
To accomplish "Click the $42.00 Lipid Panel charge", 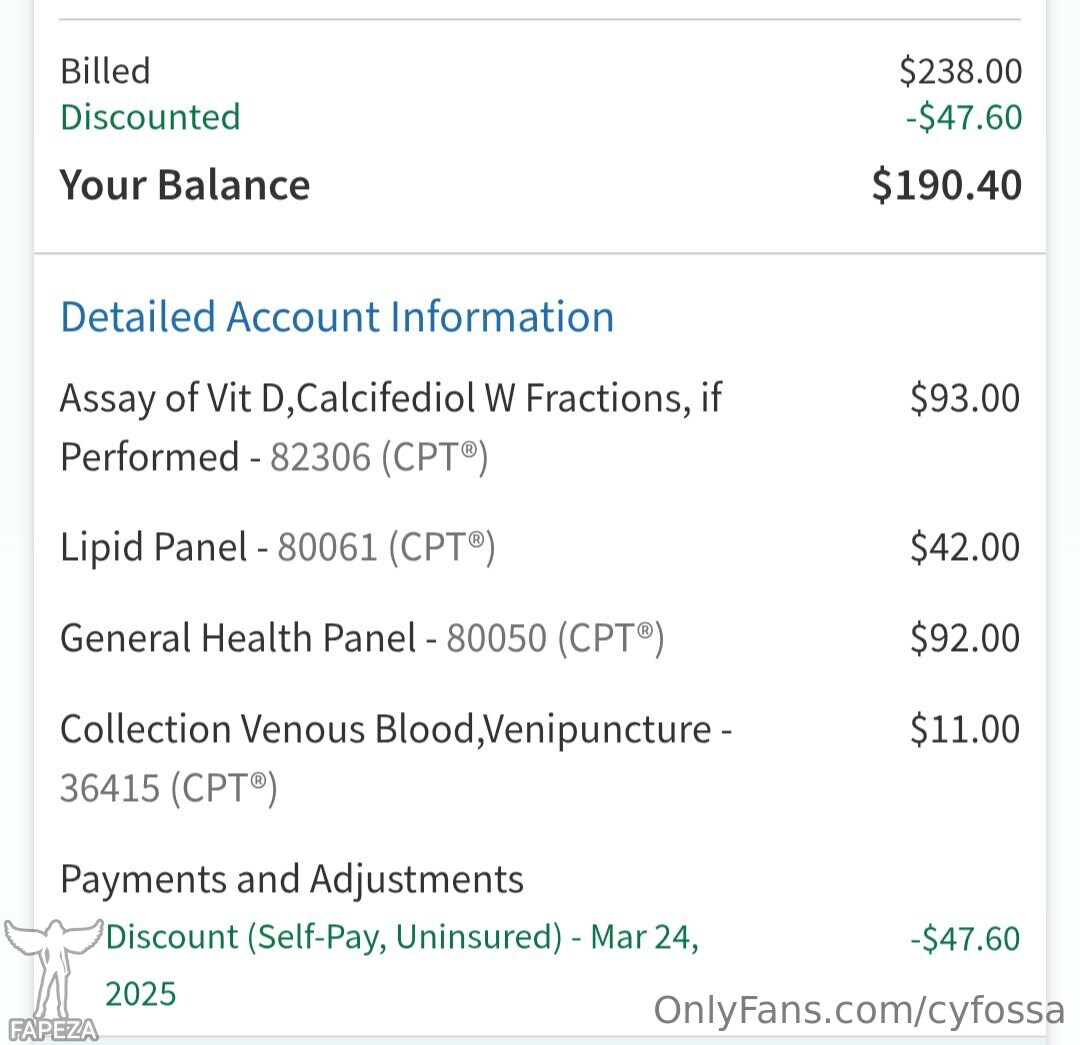I will pyautogui.click(x=964, y=548).
